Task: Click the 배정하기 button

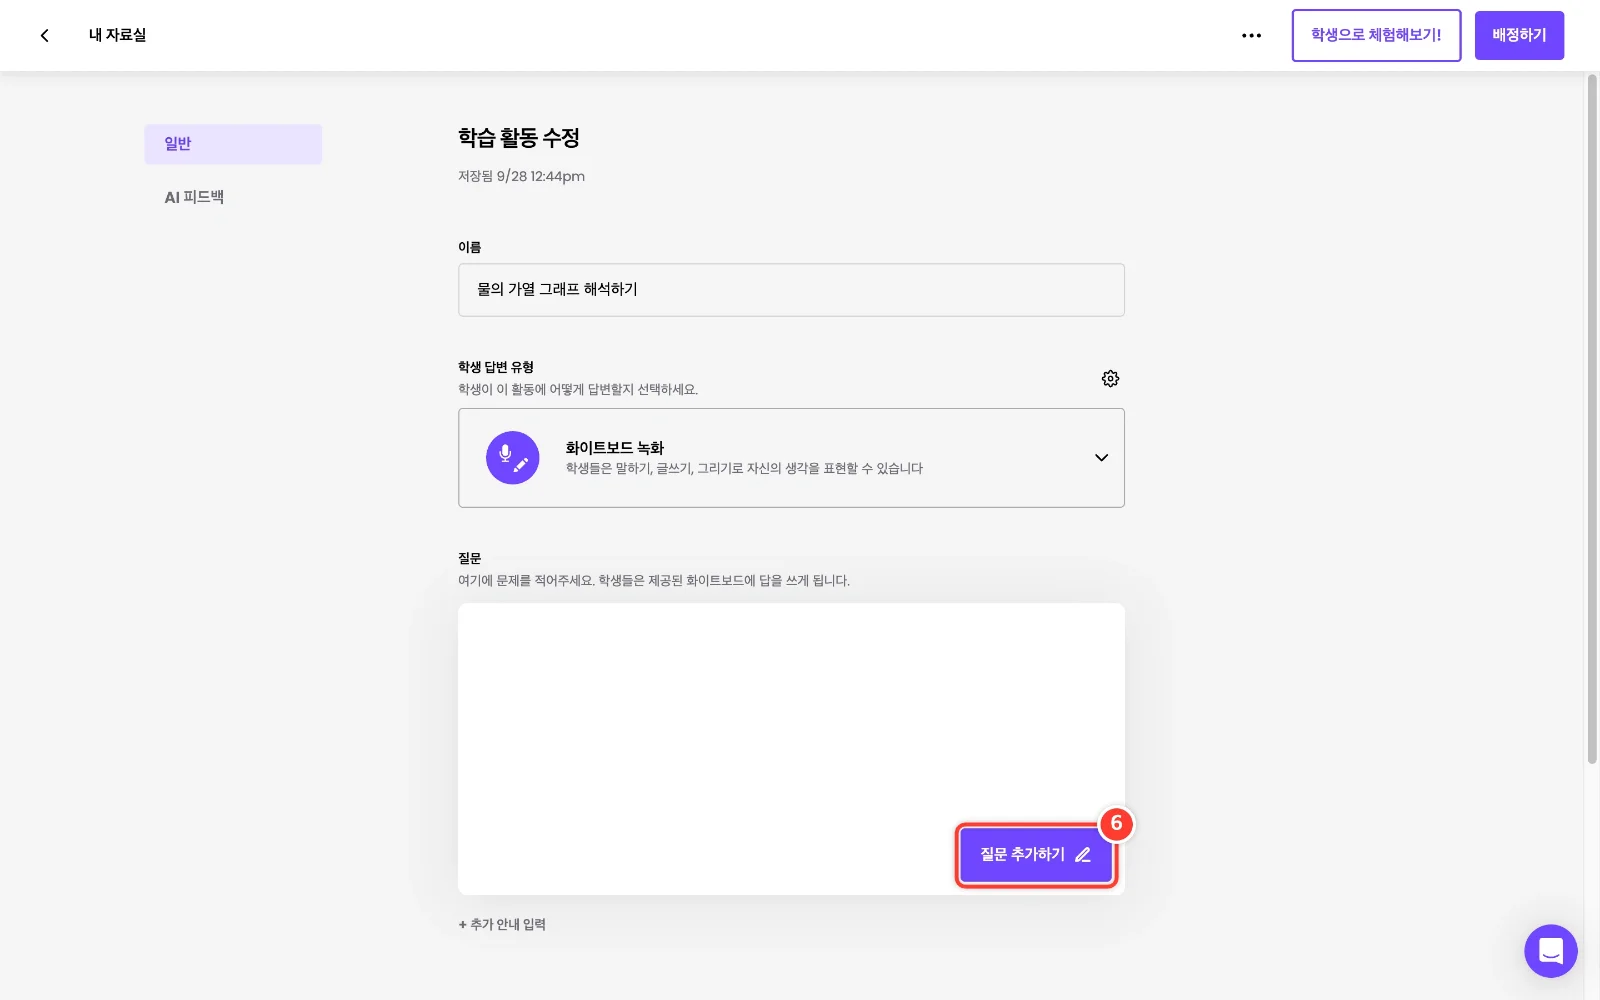Action: point(1519,35)
